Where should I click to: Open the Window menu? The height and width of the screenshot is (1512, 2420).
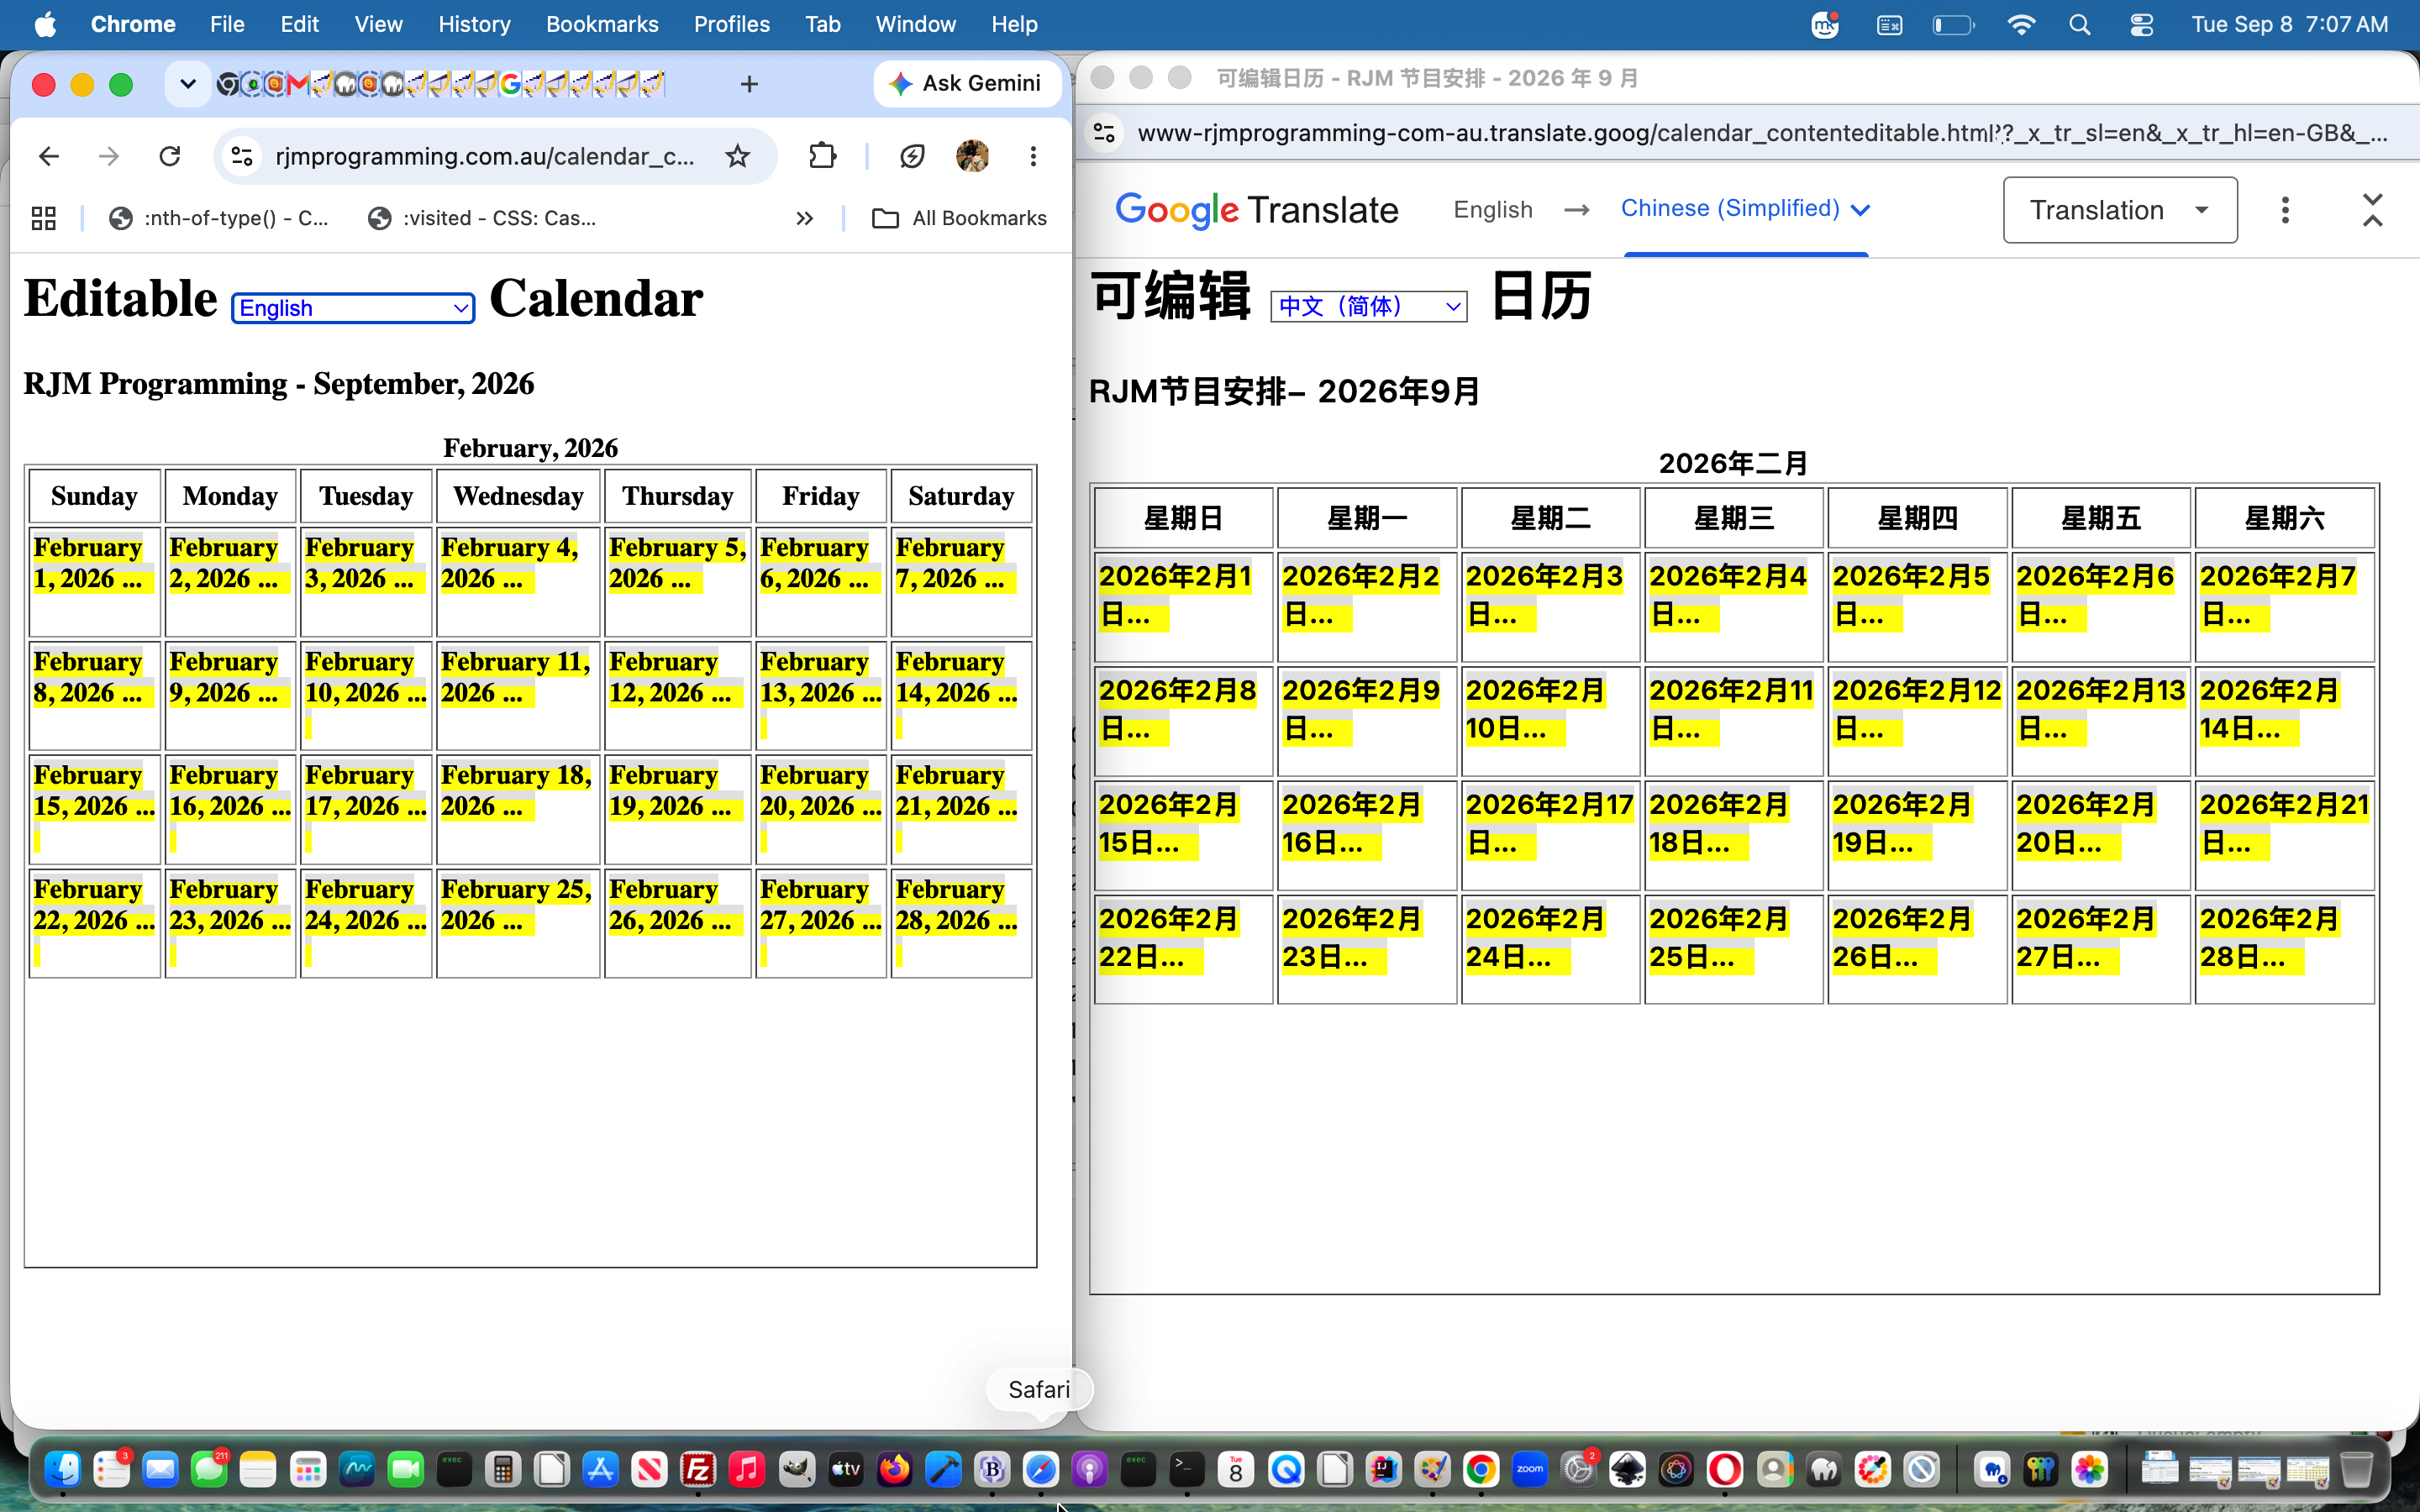pos(915,24)
